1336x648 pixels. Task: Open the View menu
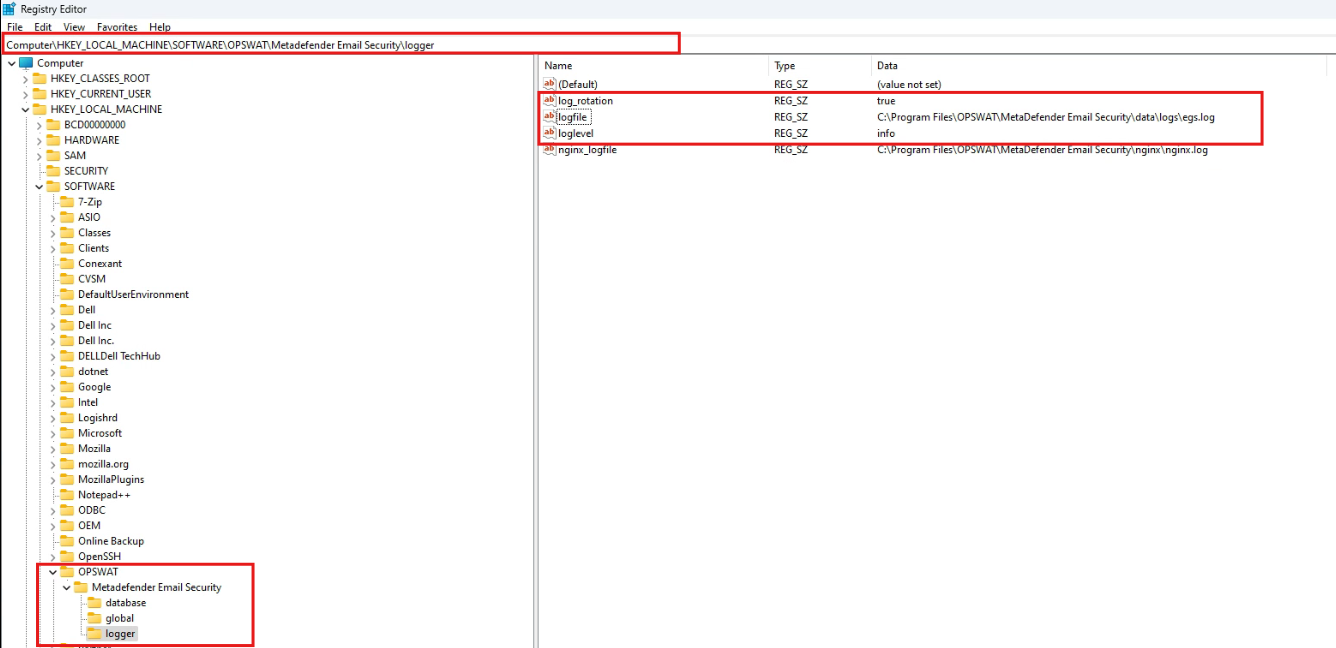pyautogui.click(x=74, y=27)
